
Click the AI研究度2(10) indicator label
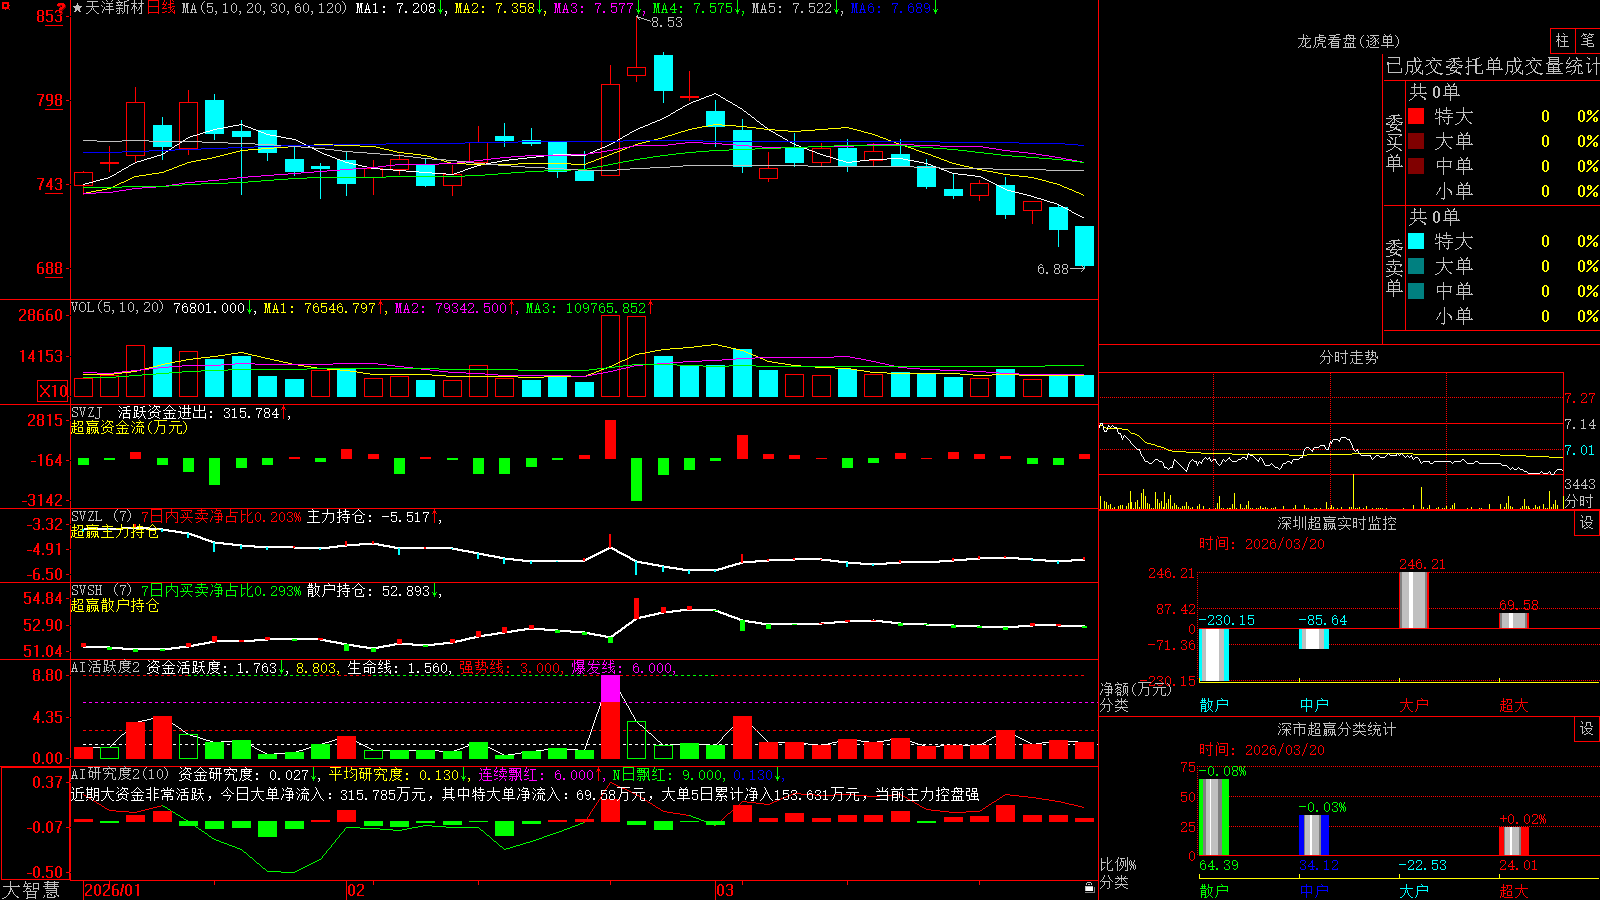[120, 774]
